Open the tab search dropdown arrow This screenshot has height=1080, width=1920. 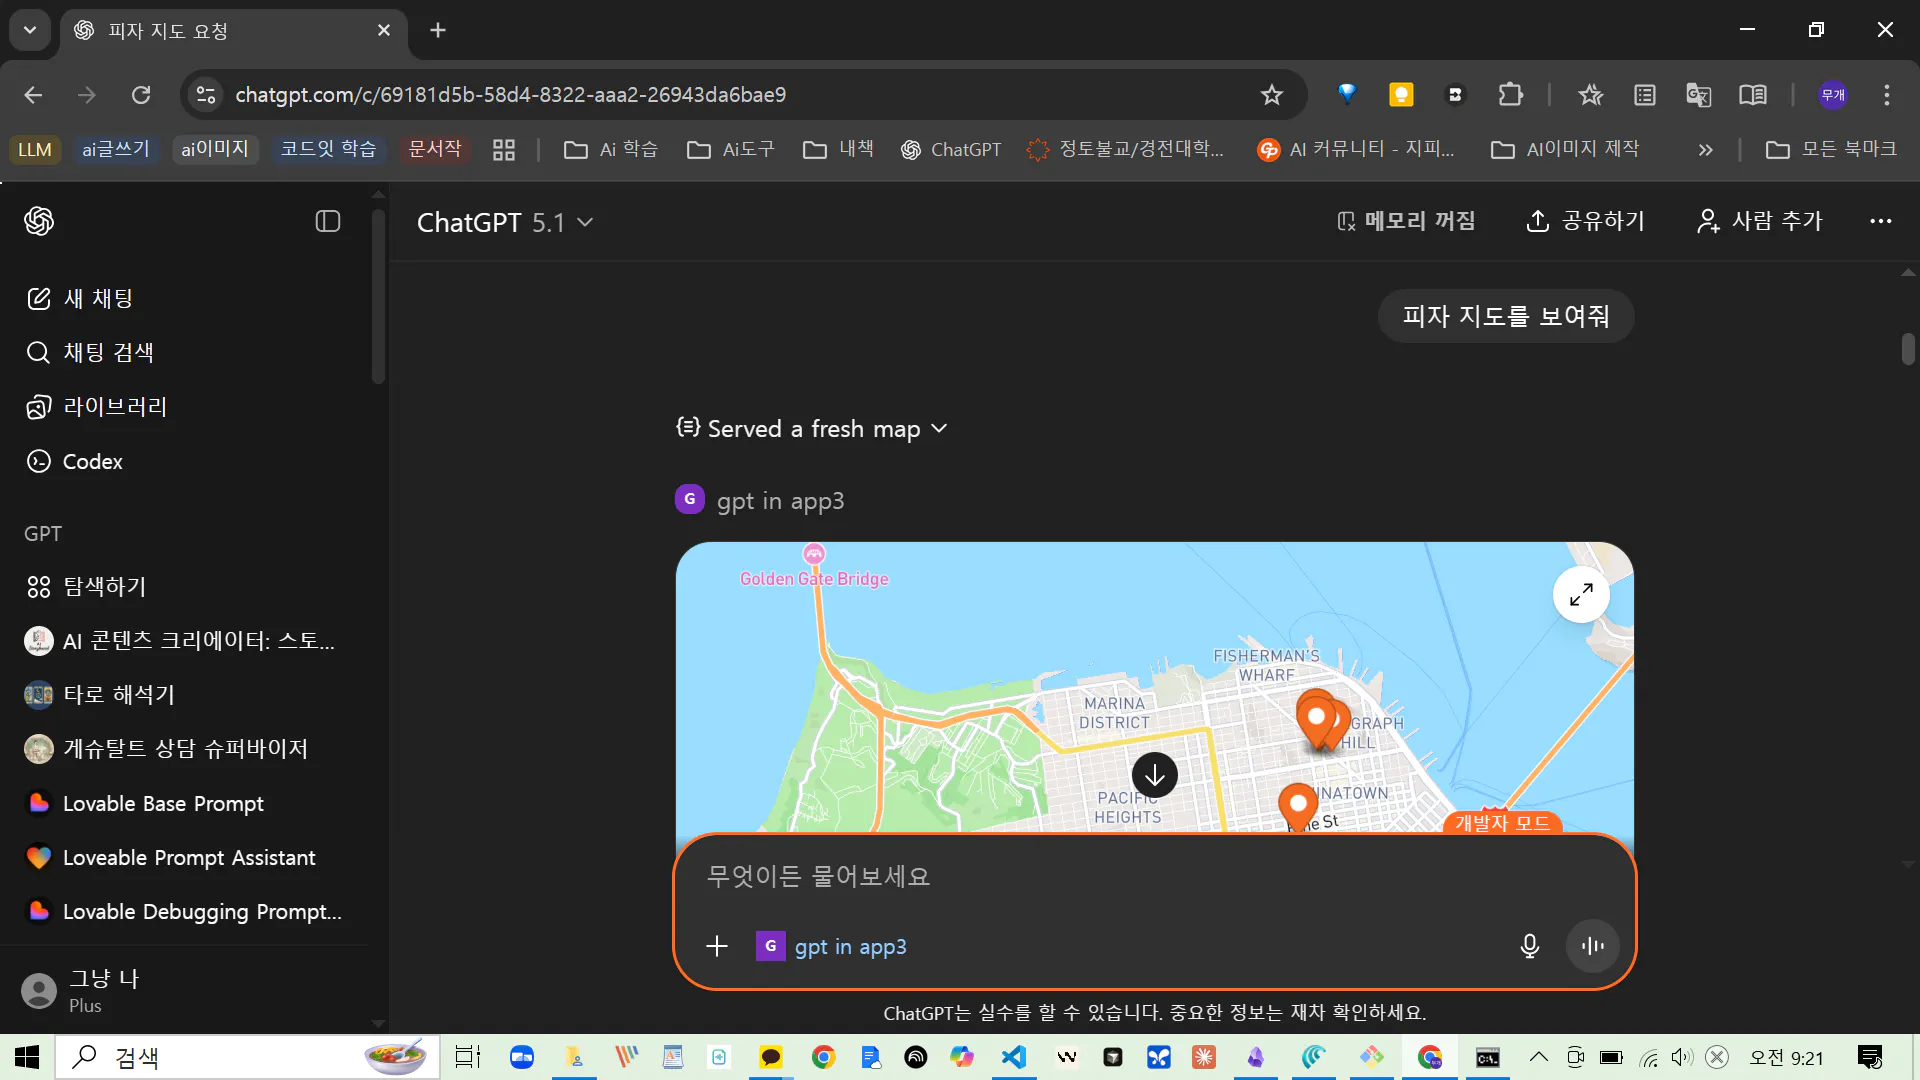coord(30,30)
